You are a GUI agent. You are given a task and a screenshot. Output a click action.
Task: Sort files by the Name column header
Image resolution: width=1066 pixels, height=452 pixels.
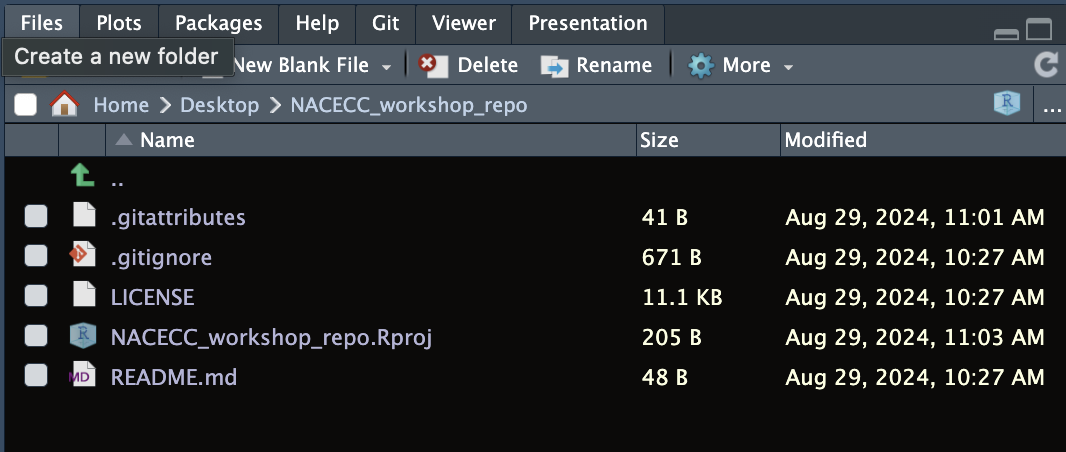tap(166, 140)
